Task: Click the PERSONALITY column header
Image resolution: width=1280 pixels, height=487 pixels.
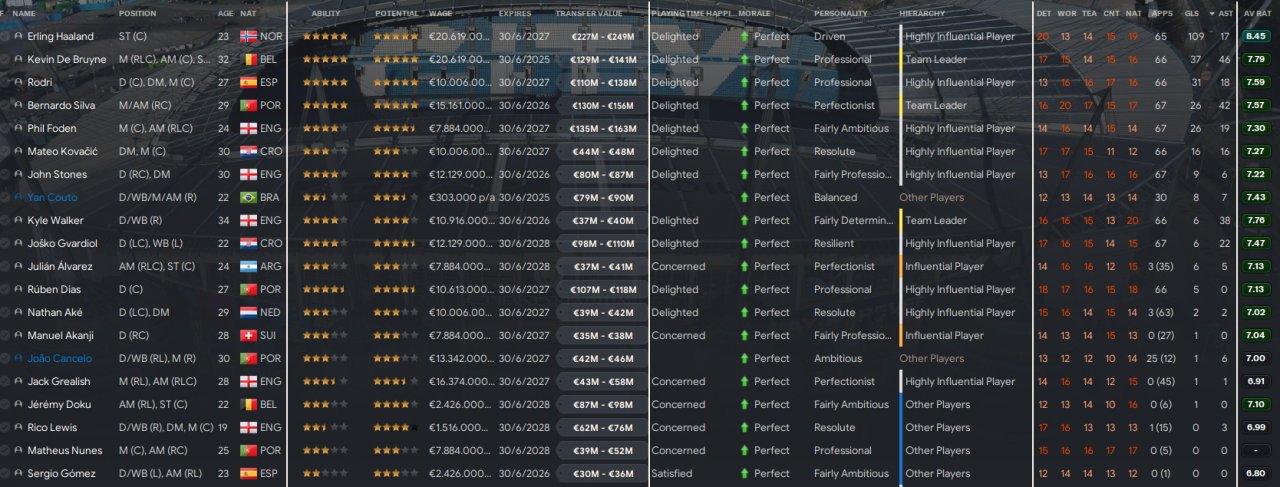Action: point(841,14)
